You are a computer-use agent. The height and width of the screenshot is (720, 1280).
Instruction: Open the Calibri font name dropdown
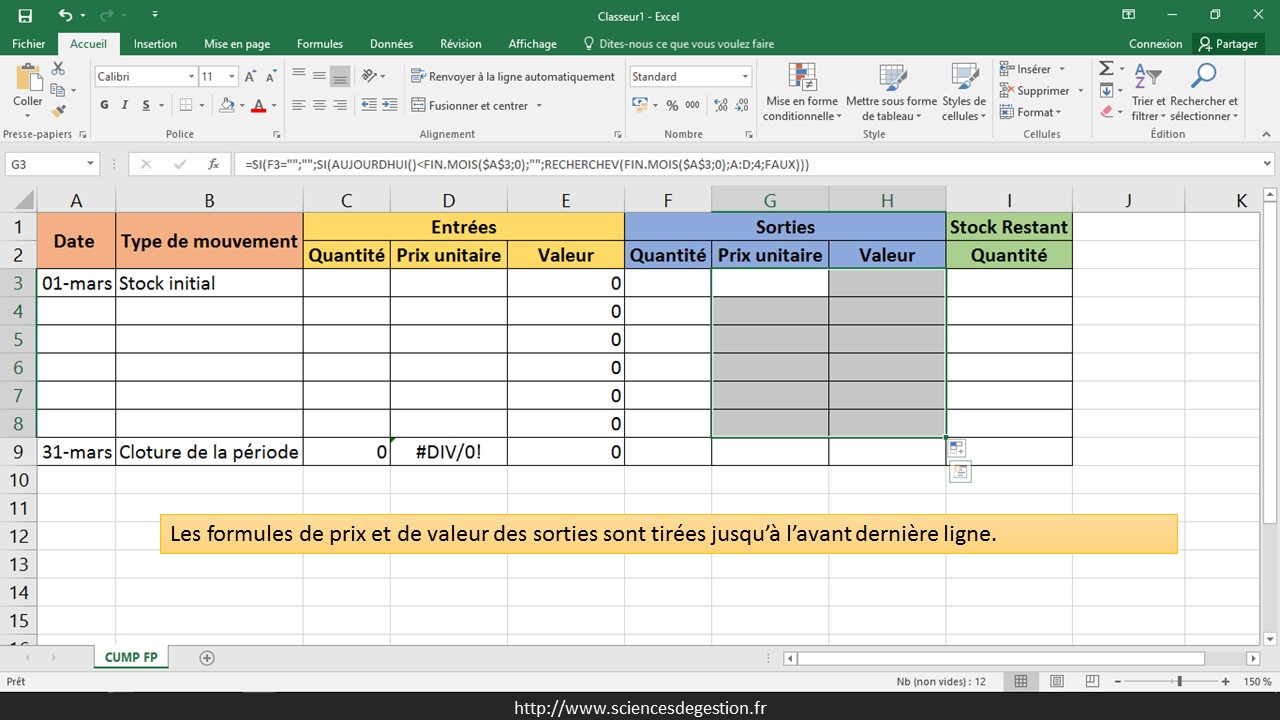pyautogui.click(x=191, y=77)
